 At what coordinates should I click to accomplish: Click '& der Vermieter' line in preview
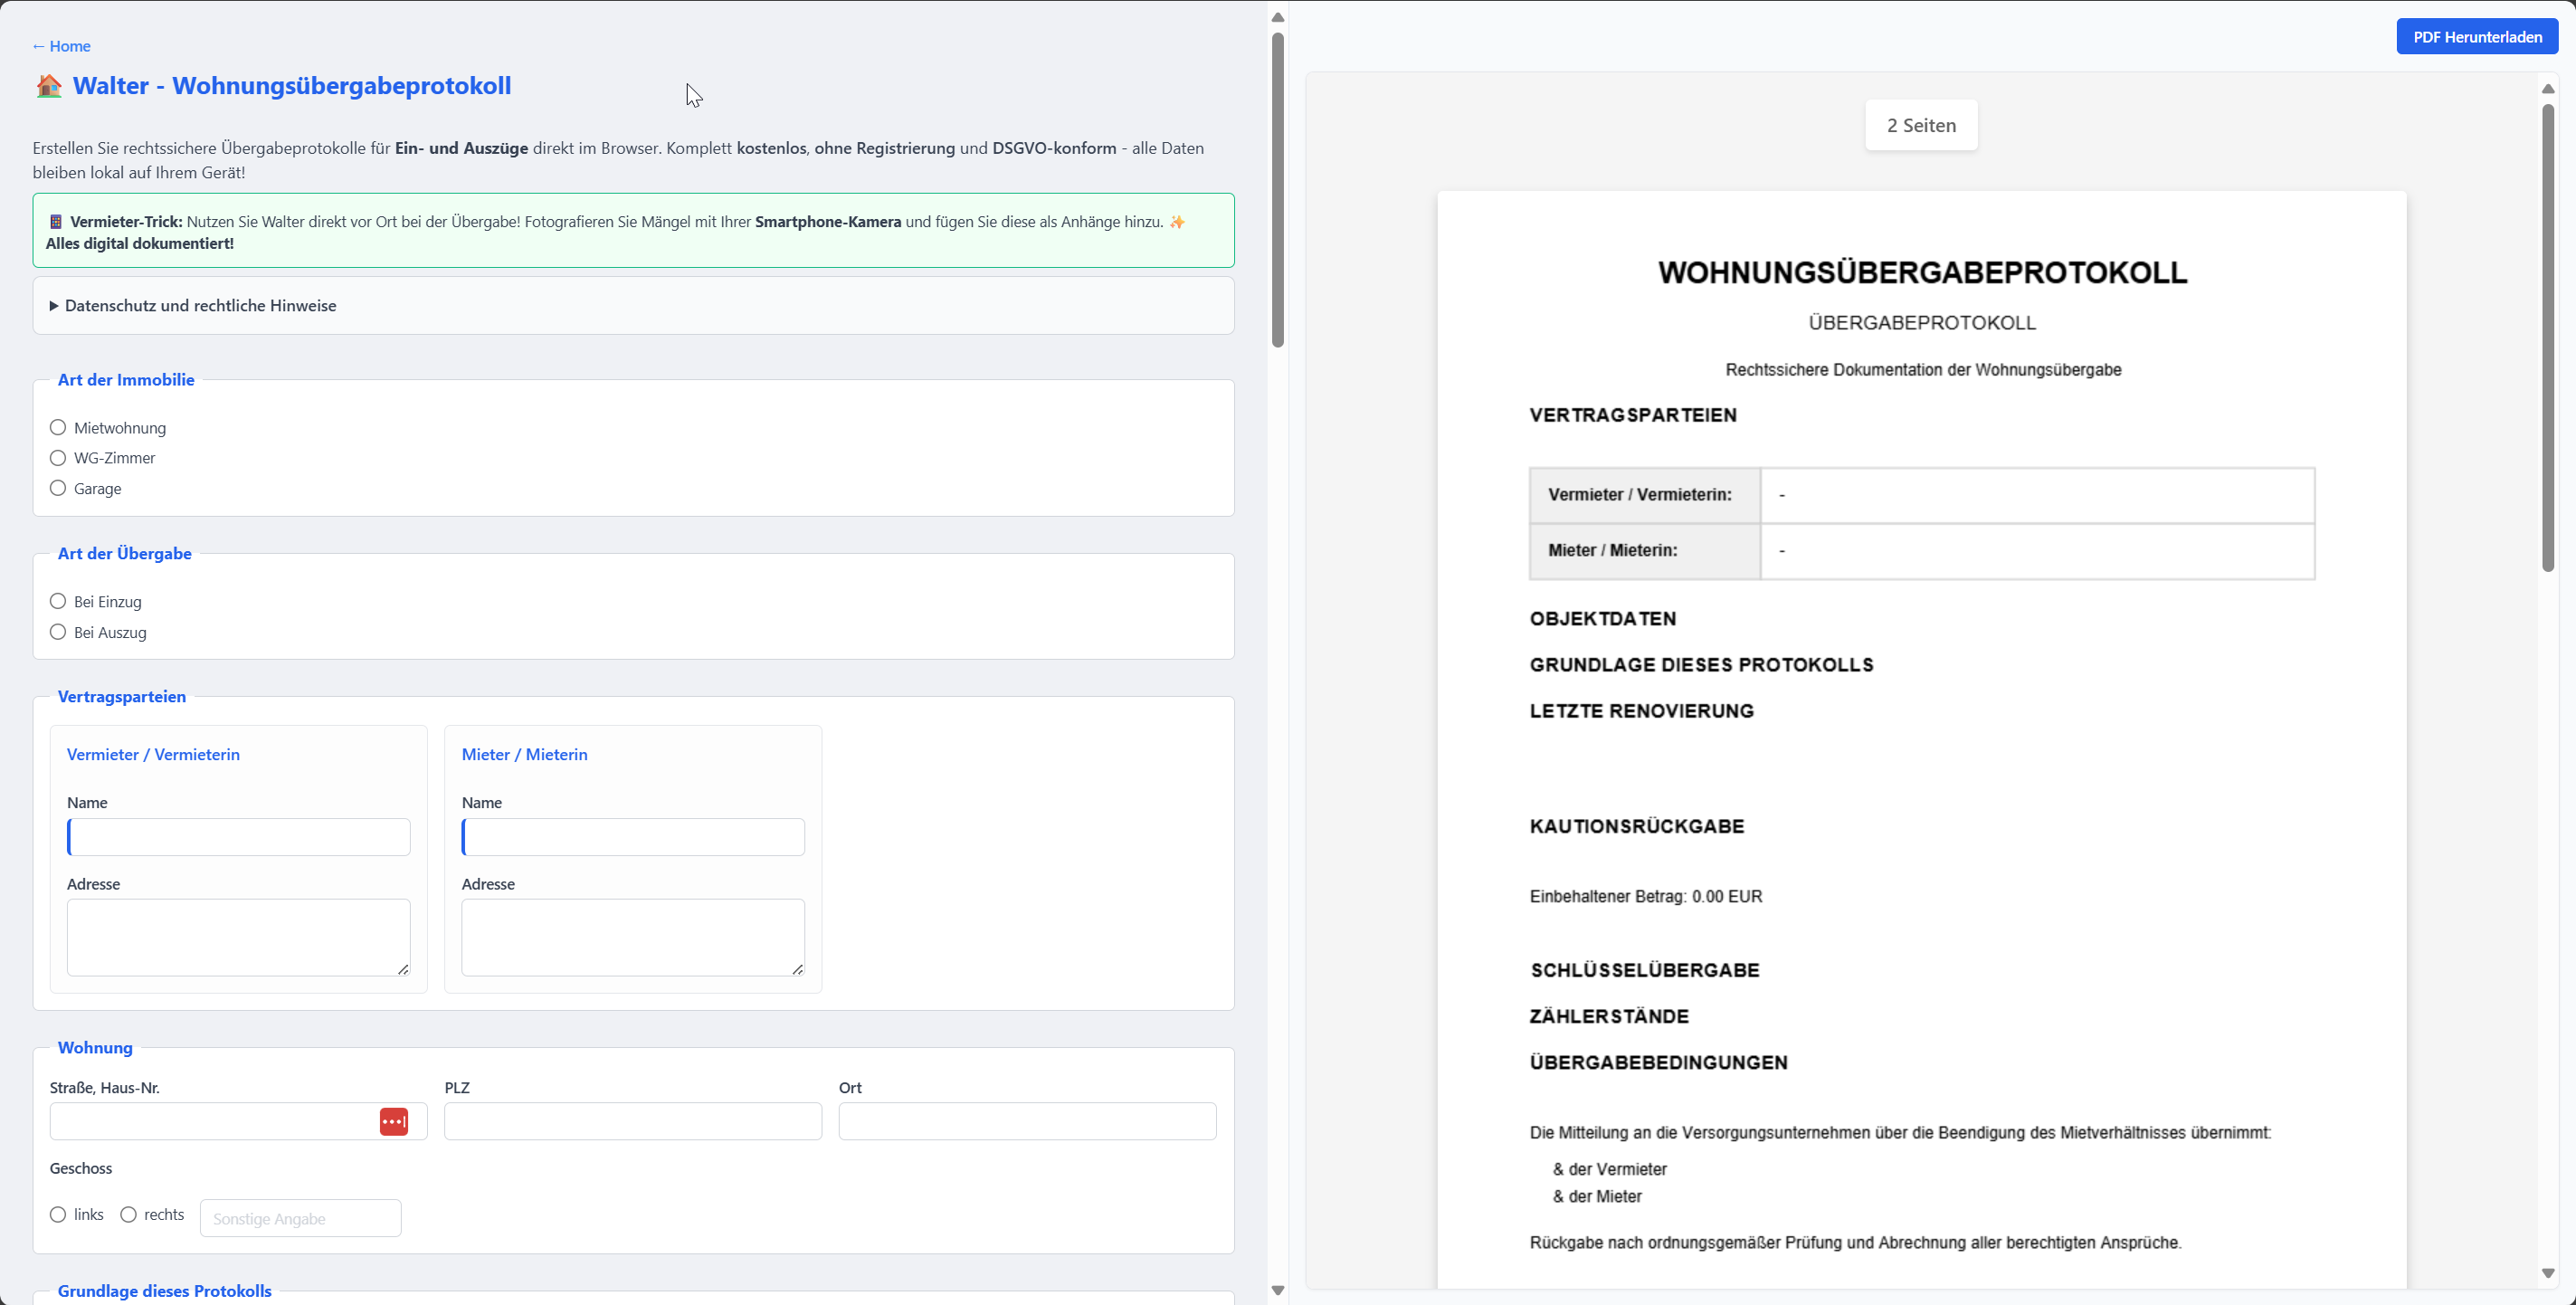[x=1610, y=1170]
